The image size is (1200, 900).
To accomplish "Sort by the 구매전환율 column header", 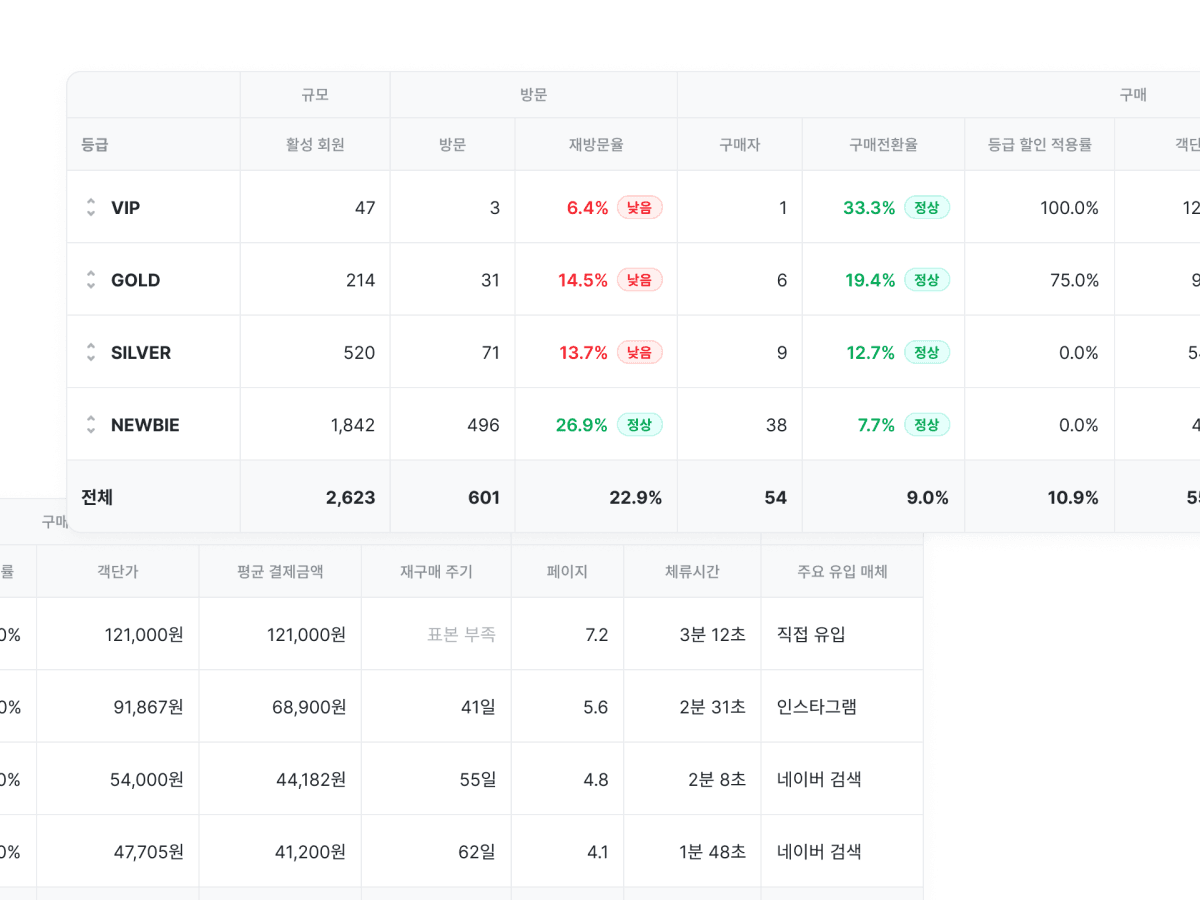I will [883, 144].
